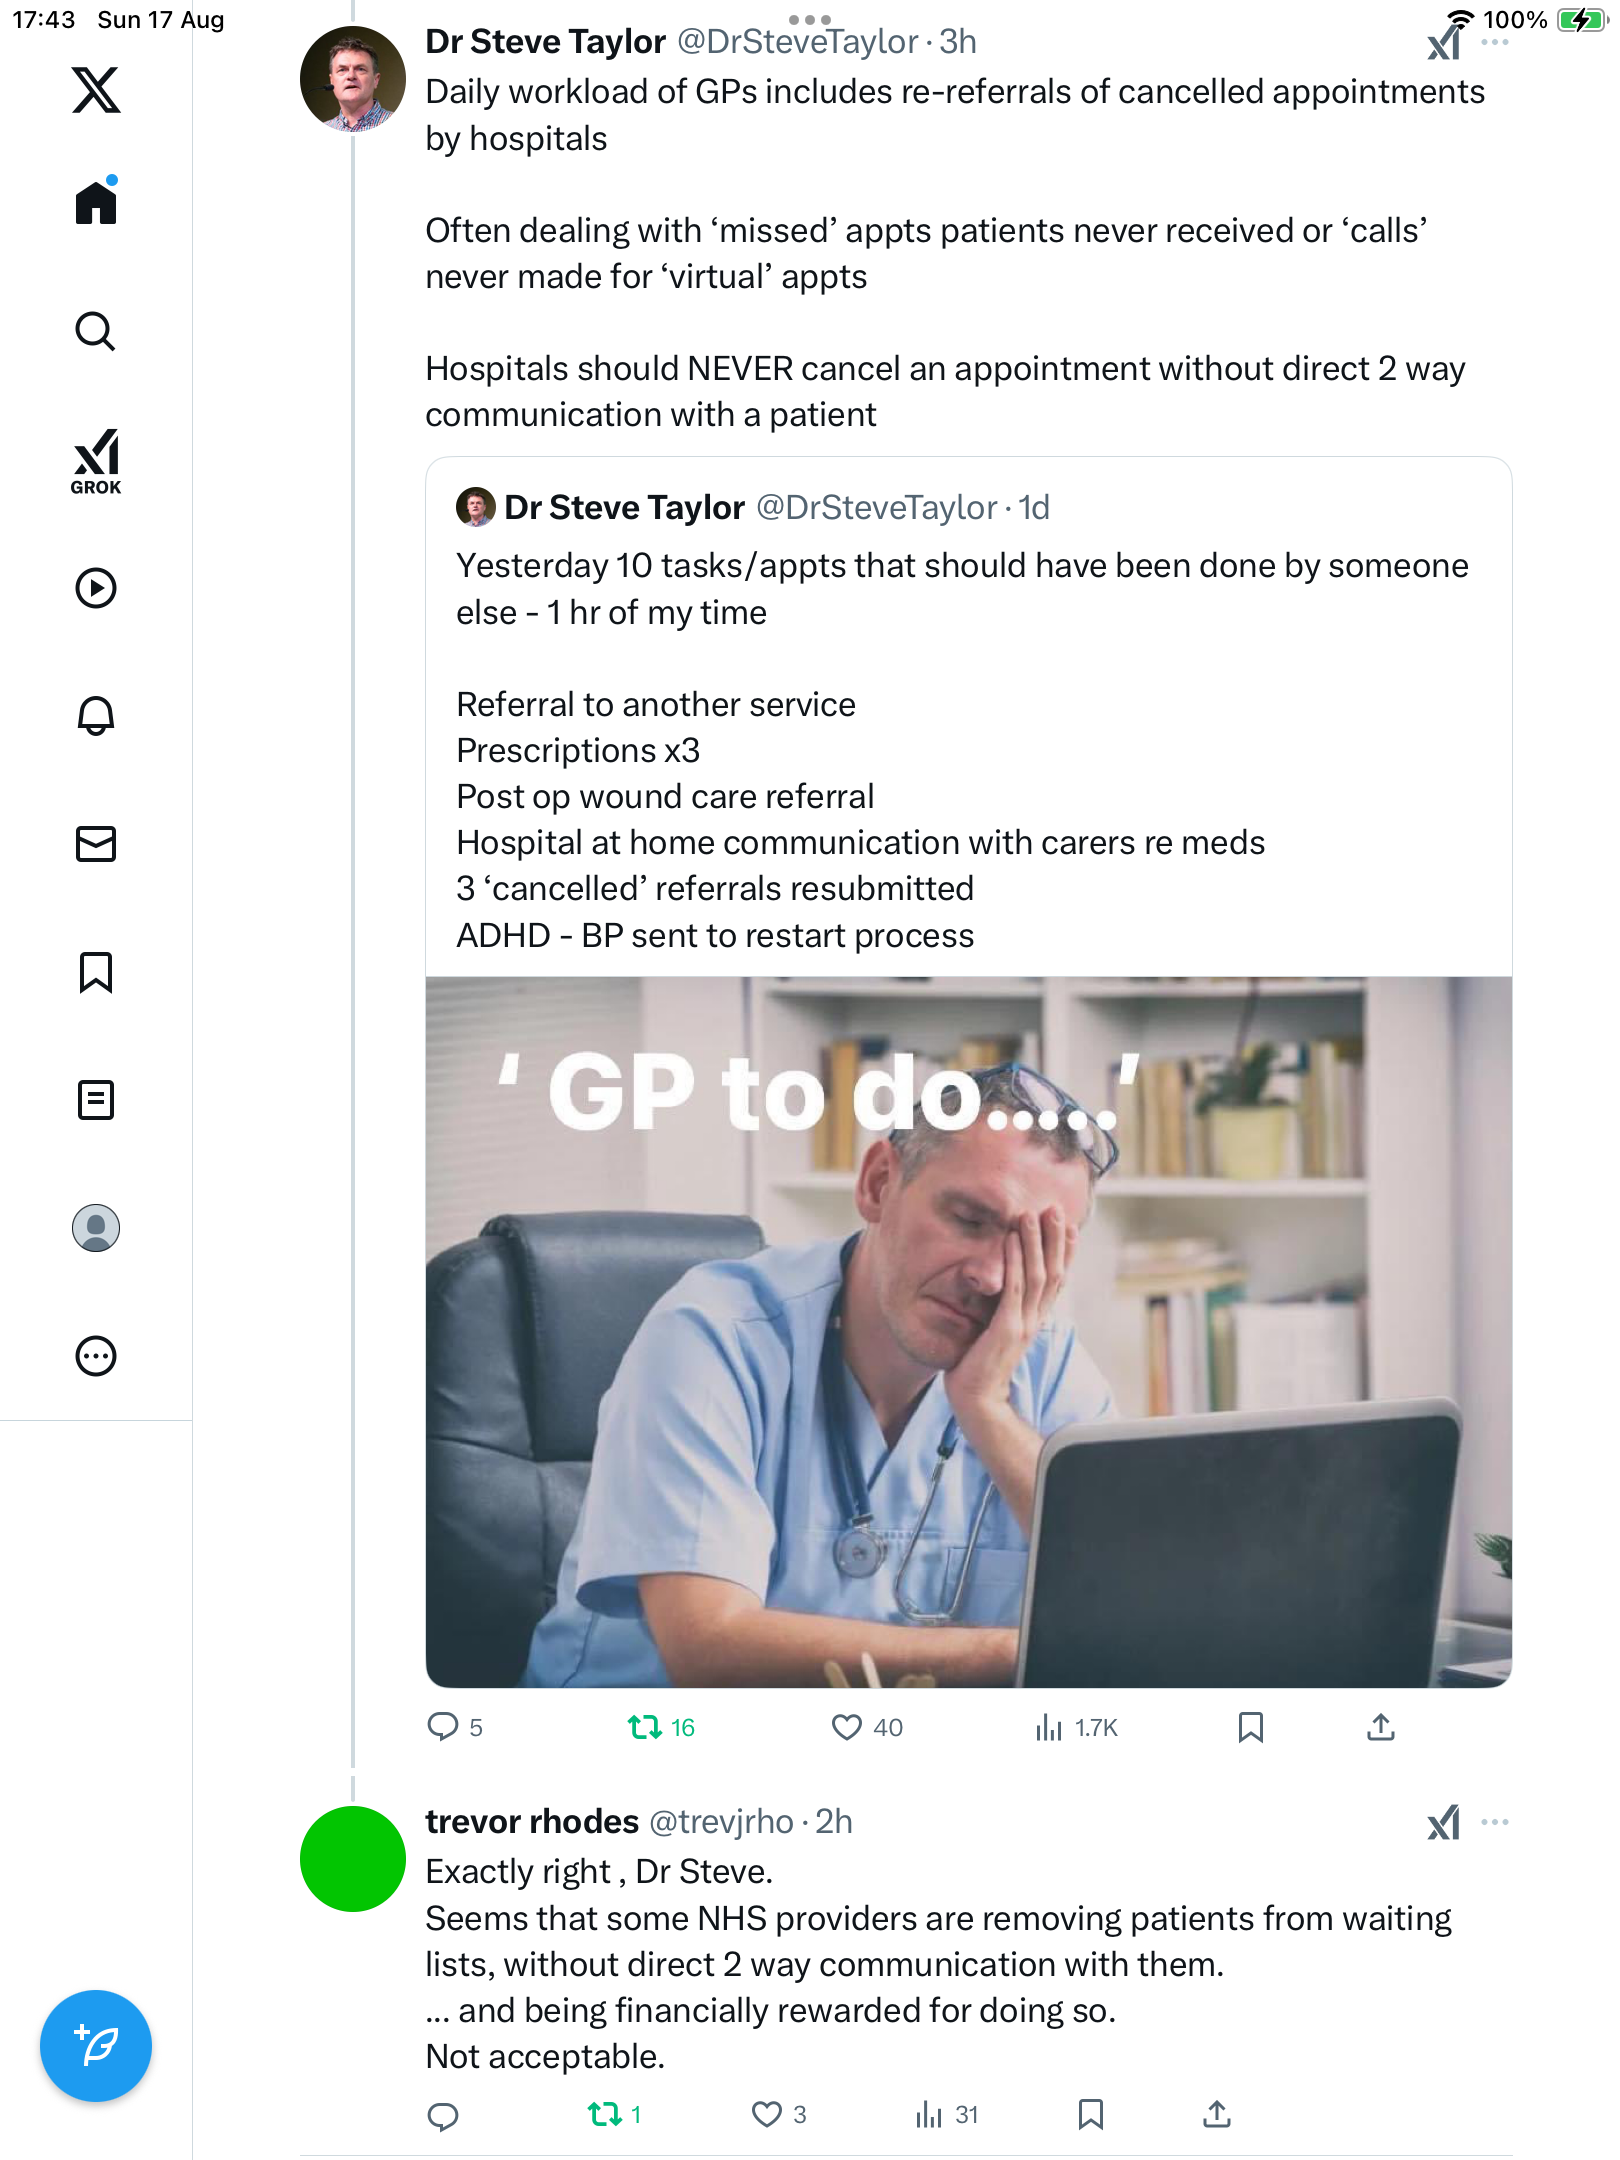This screenshot has height=2160, width=1620.
Task: Open Grok from the sidebar
Action: click(x=96, y=461)
